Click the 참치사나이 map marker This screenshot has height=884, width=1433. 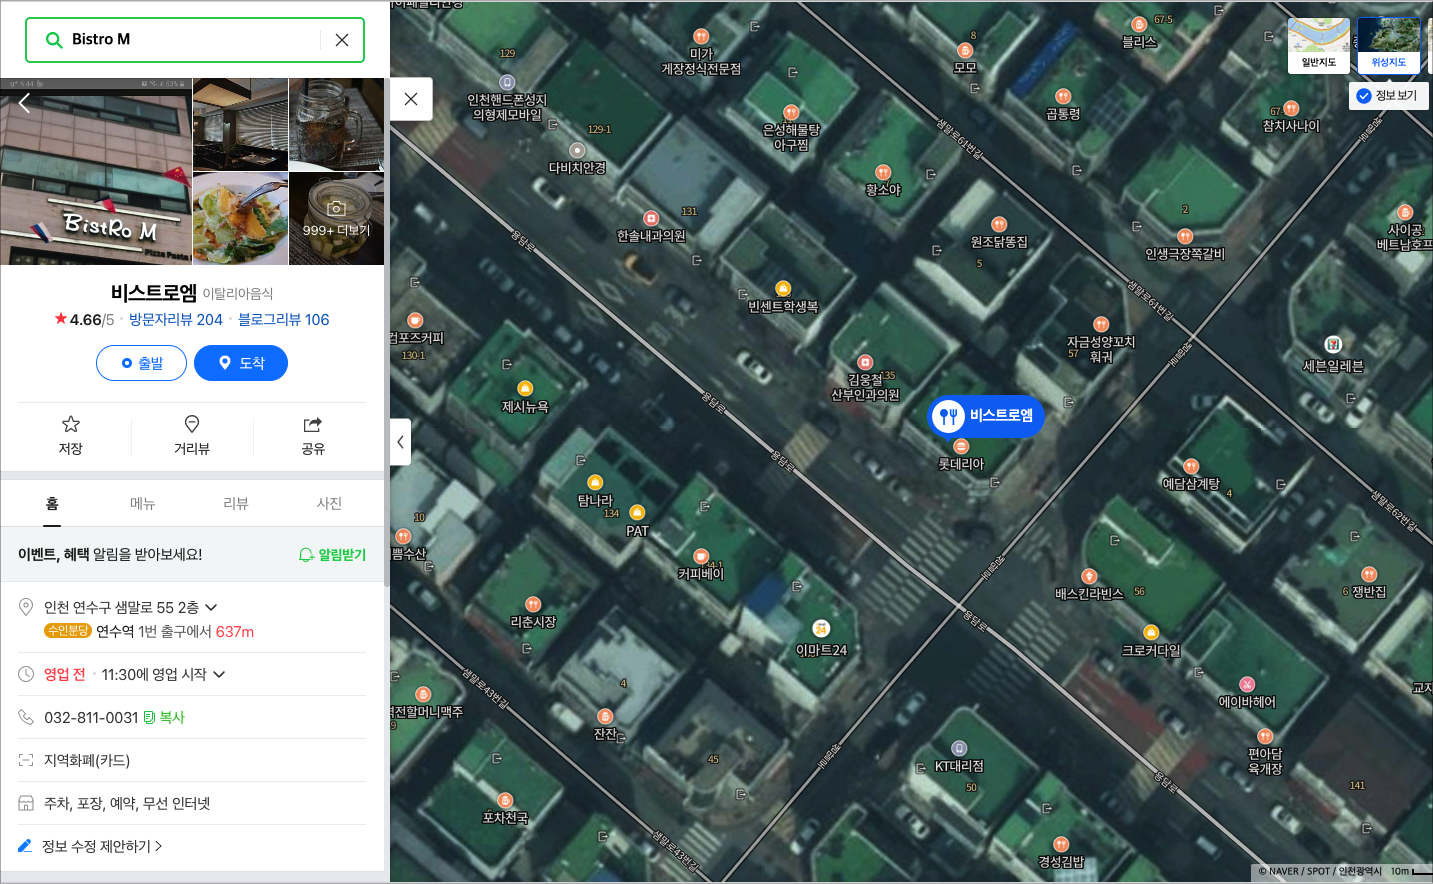point(1291,109)
